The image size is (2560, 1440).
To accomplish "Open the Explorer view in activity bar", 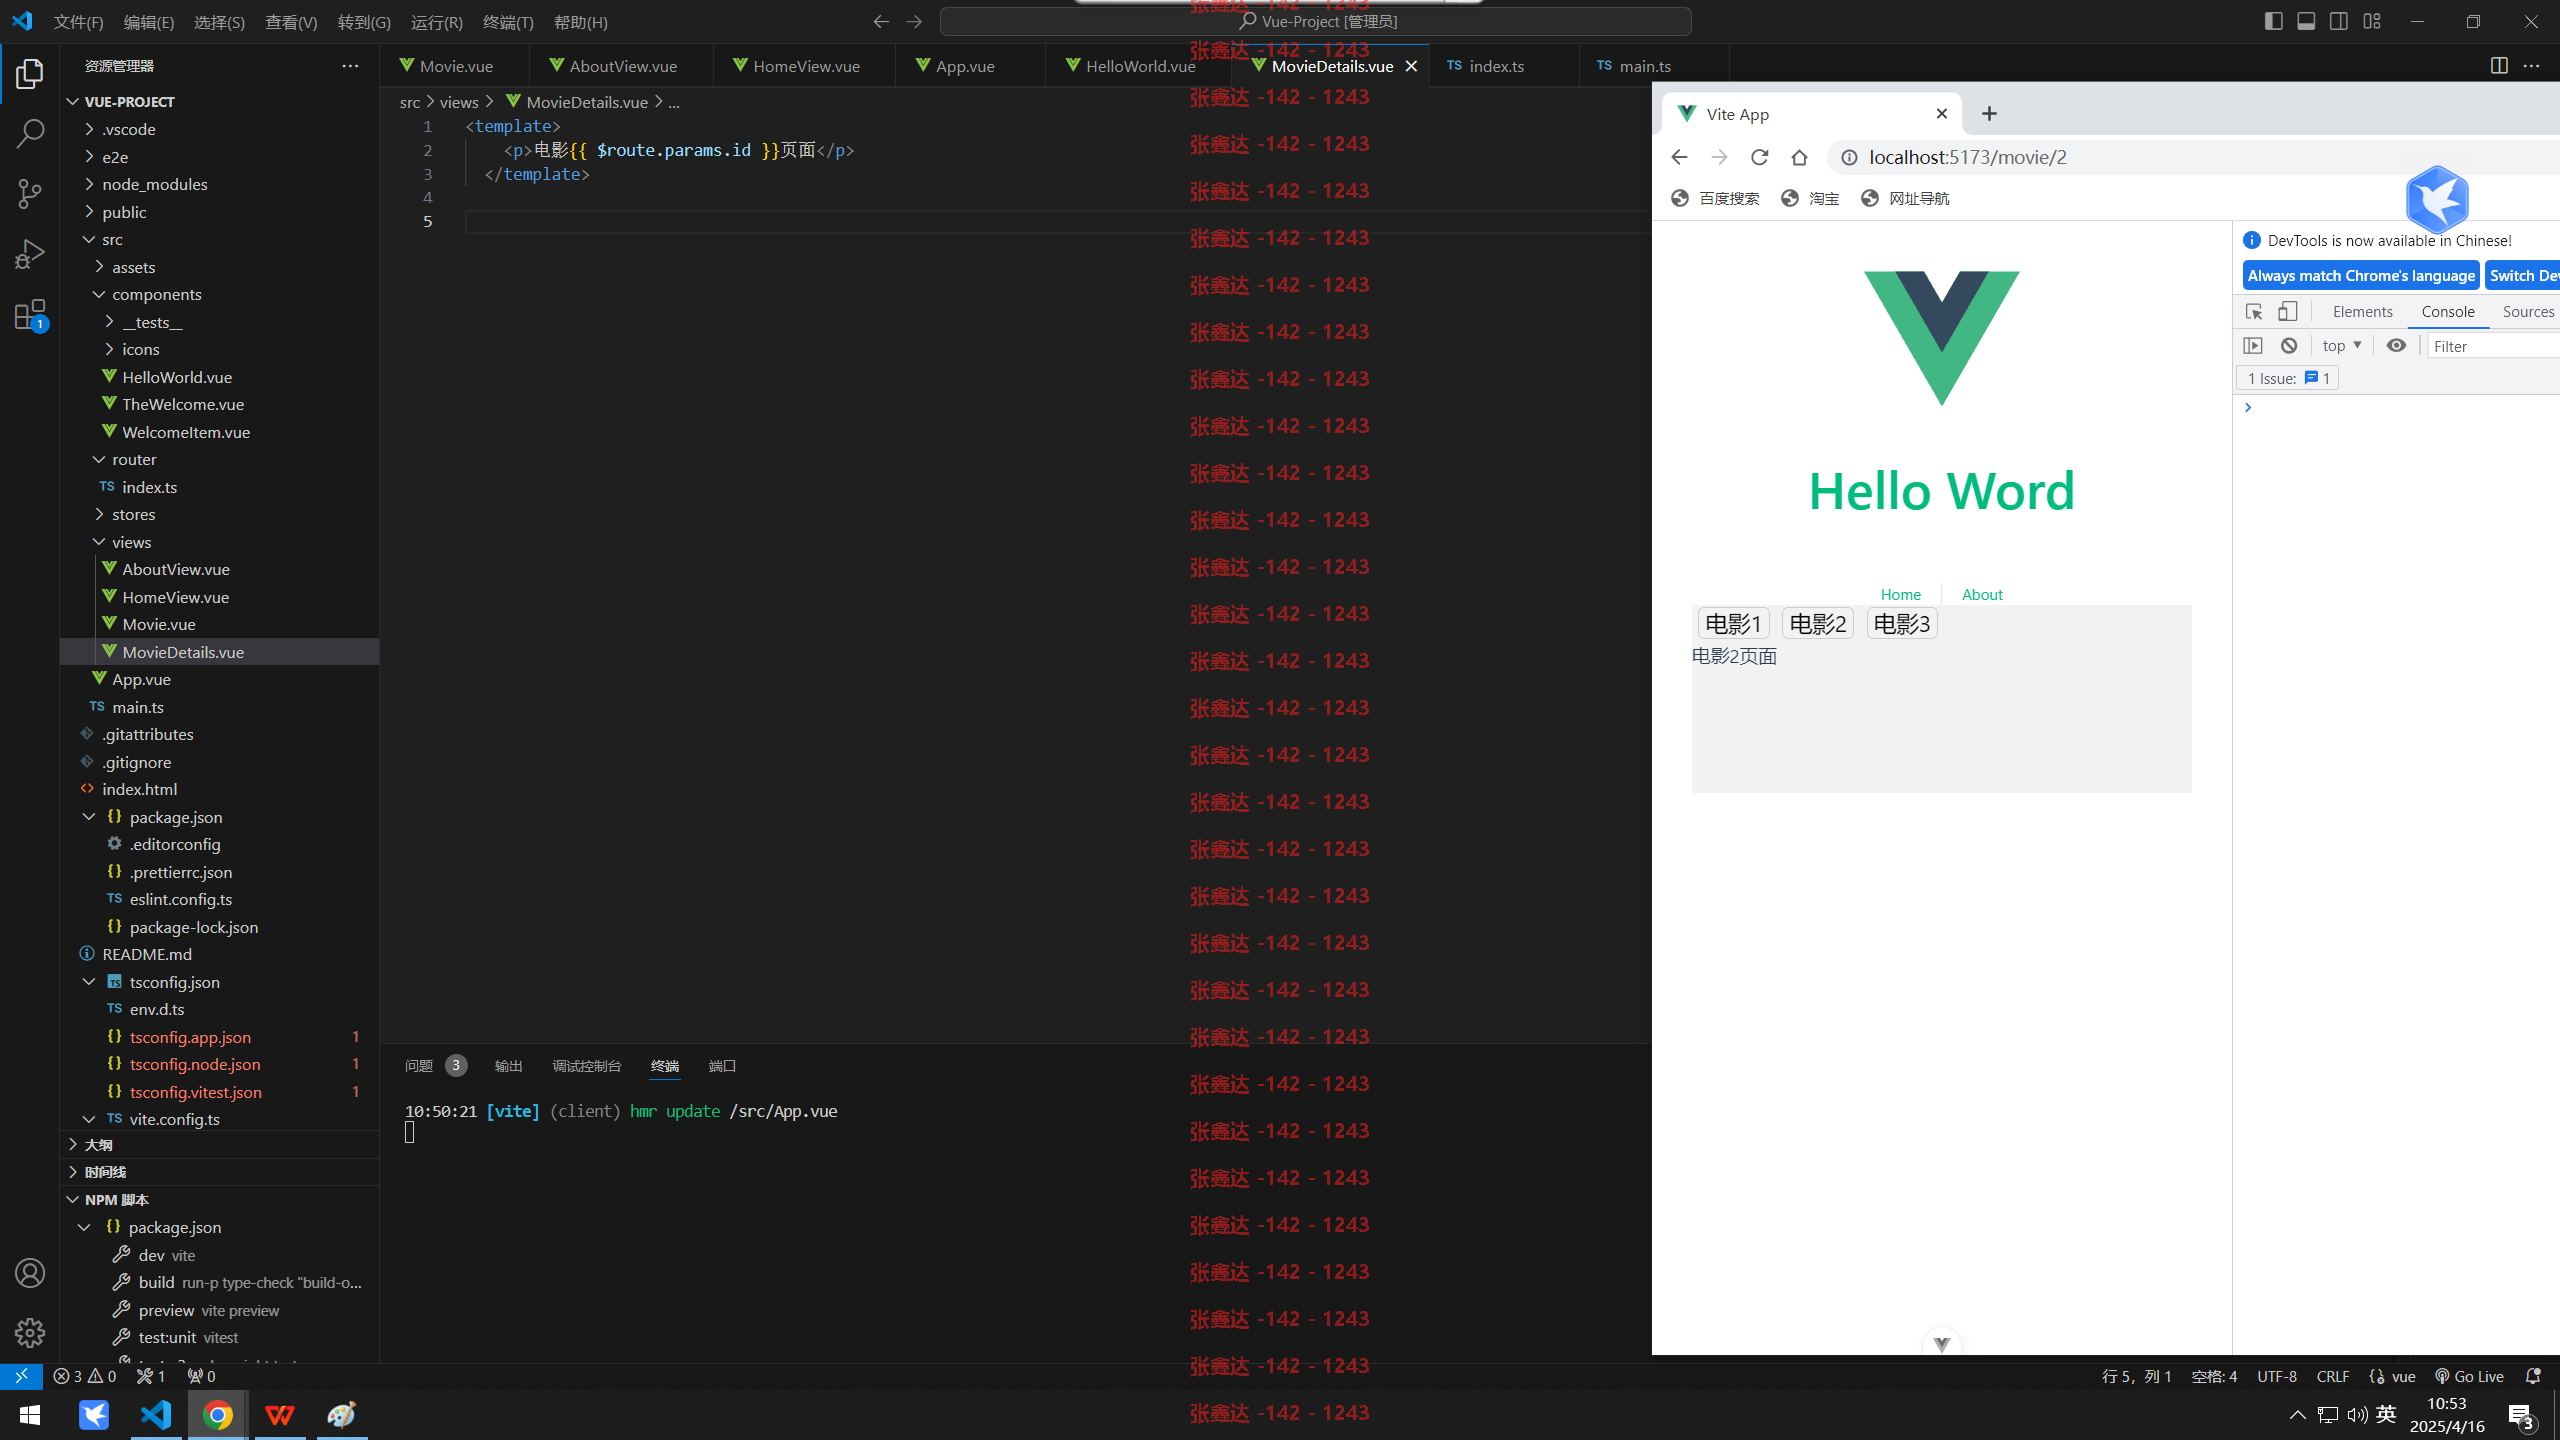I will click(30, 73).
